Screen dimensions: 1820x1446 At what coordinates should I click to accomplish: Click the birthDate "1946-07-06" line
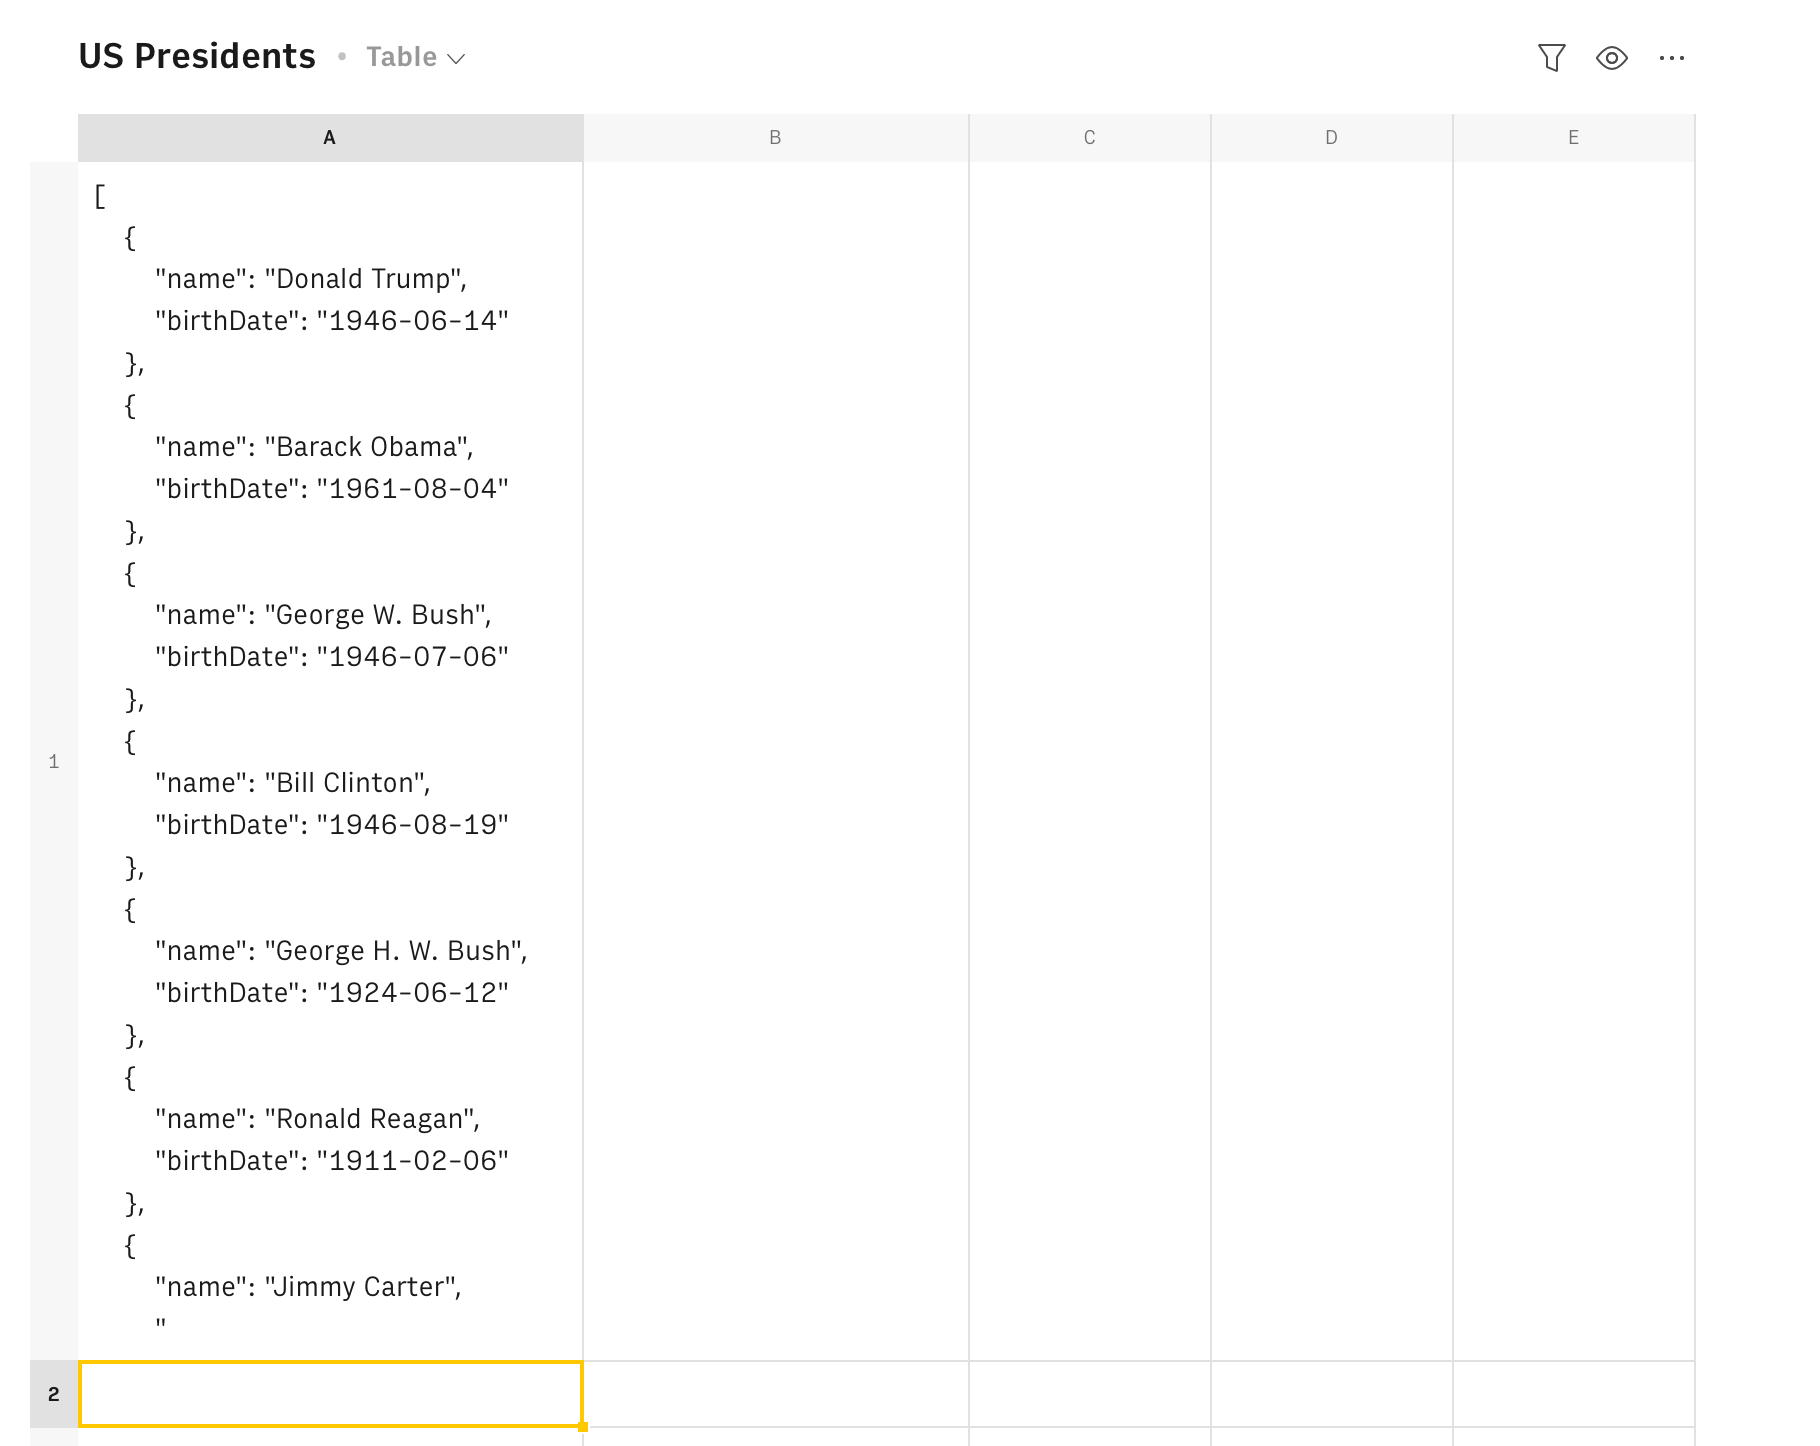tap(332, 657)
